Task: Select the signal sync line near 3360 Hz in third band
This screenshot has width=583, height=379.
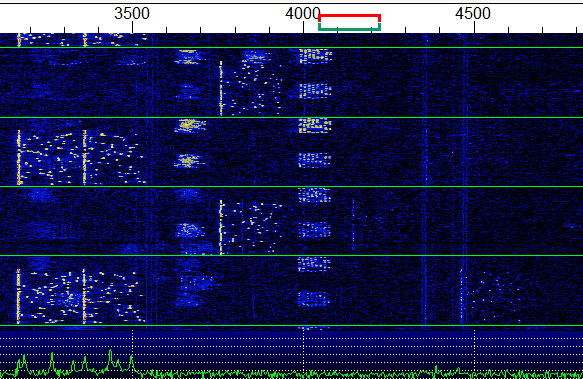Action: (x=85, y=157)
